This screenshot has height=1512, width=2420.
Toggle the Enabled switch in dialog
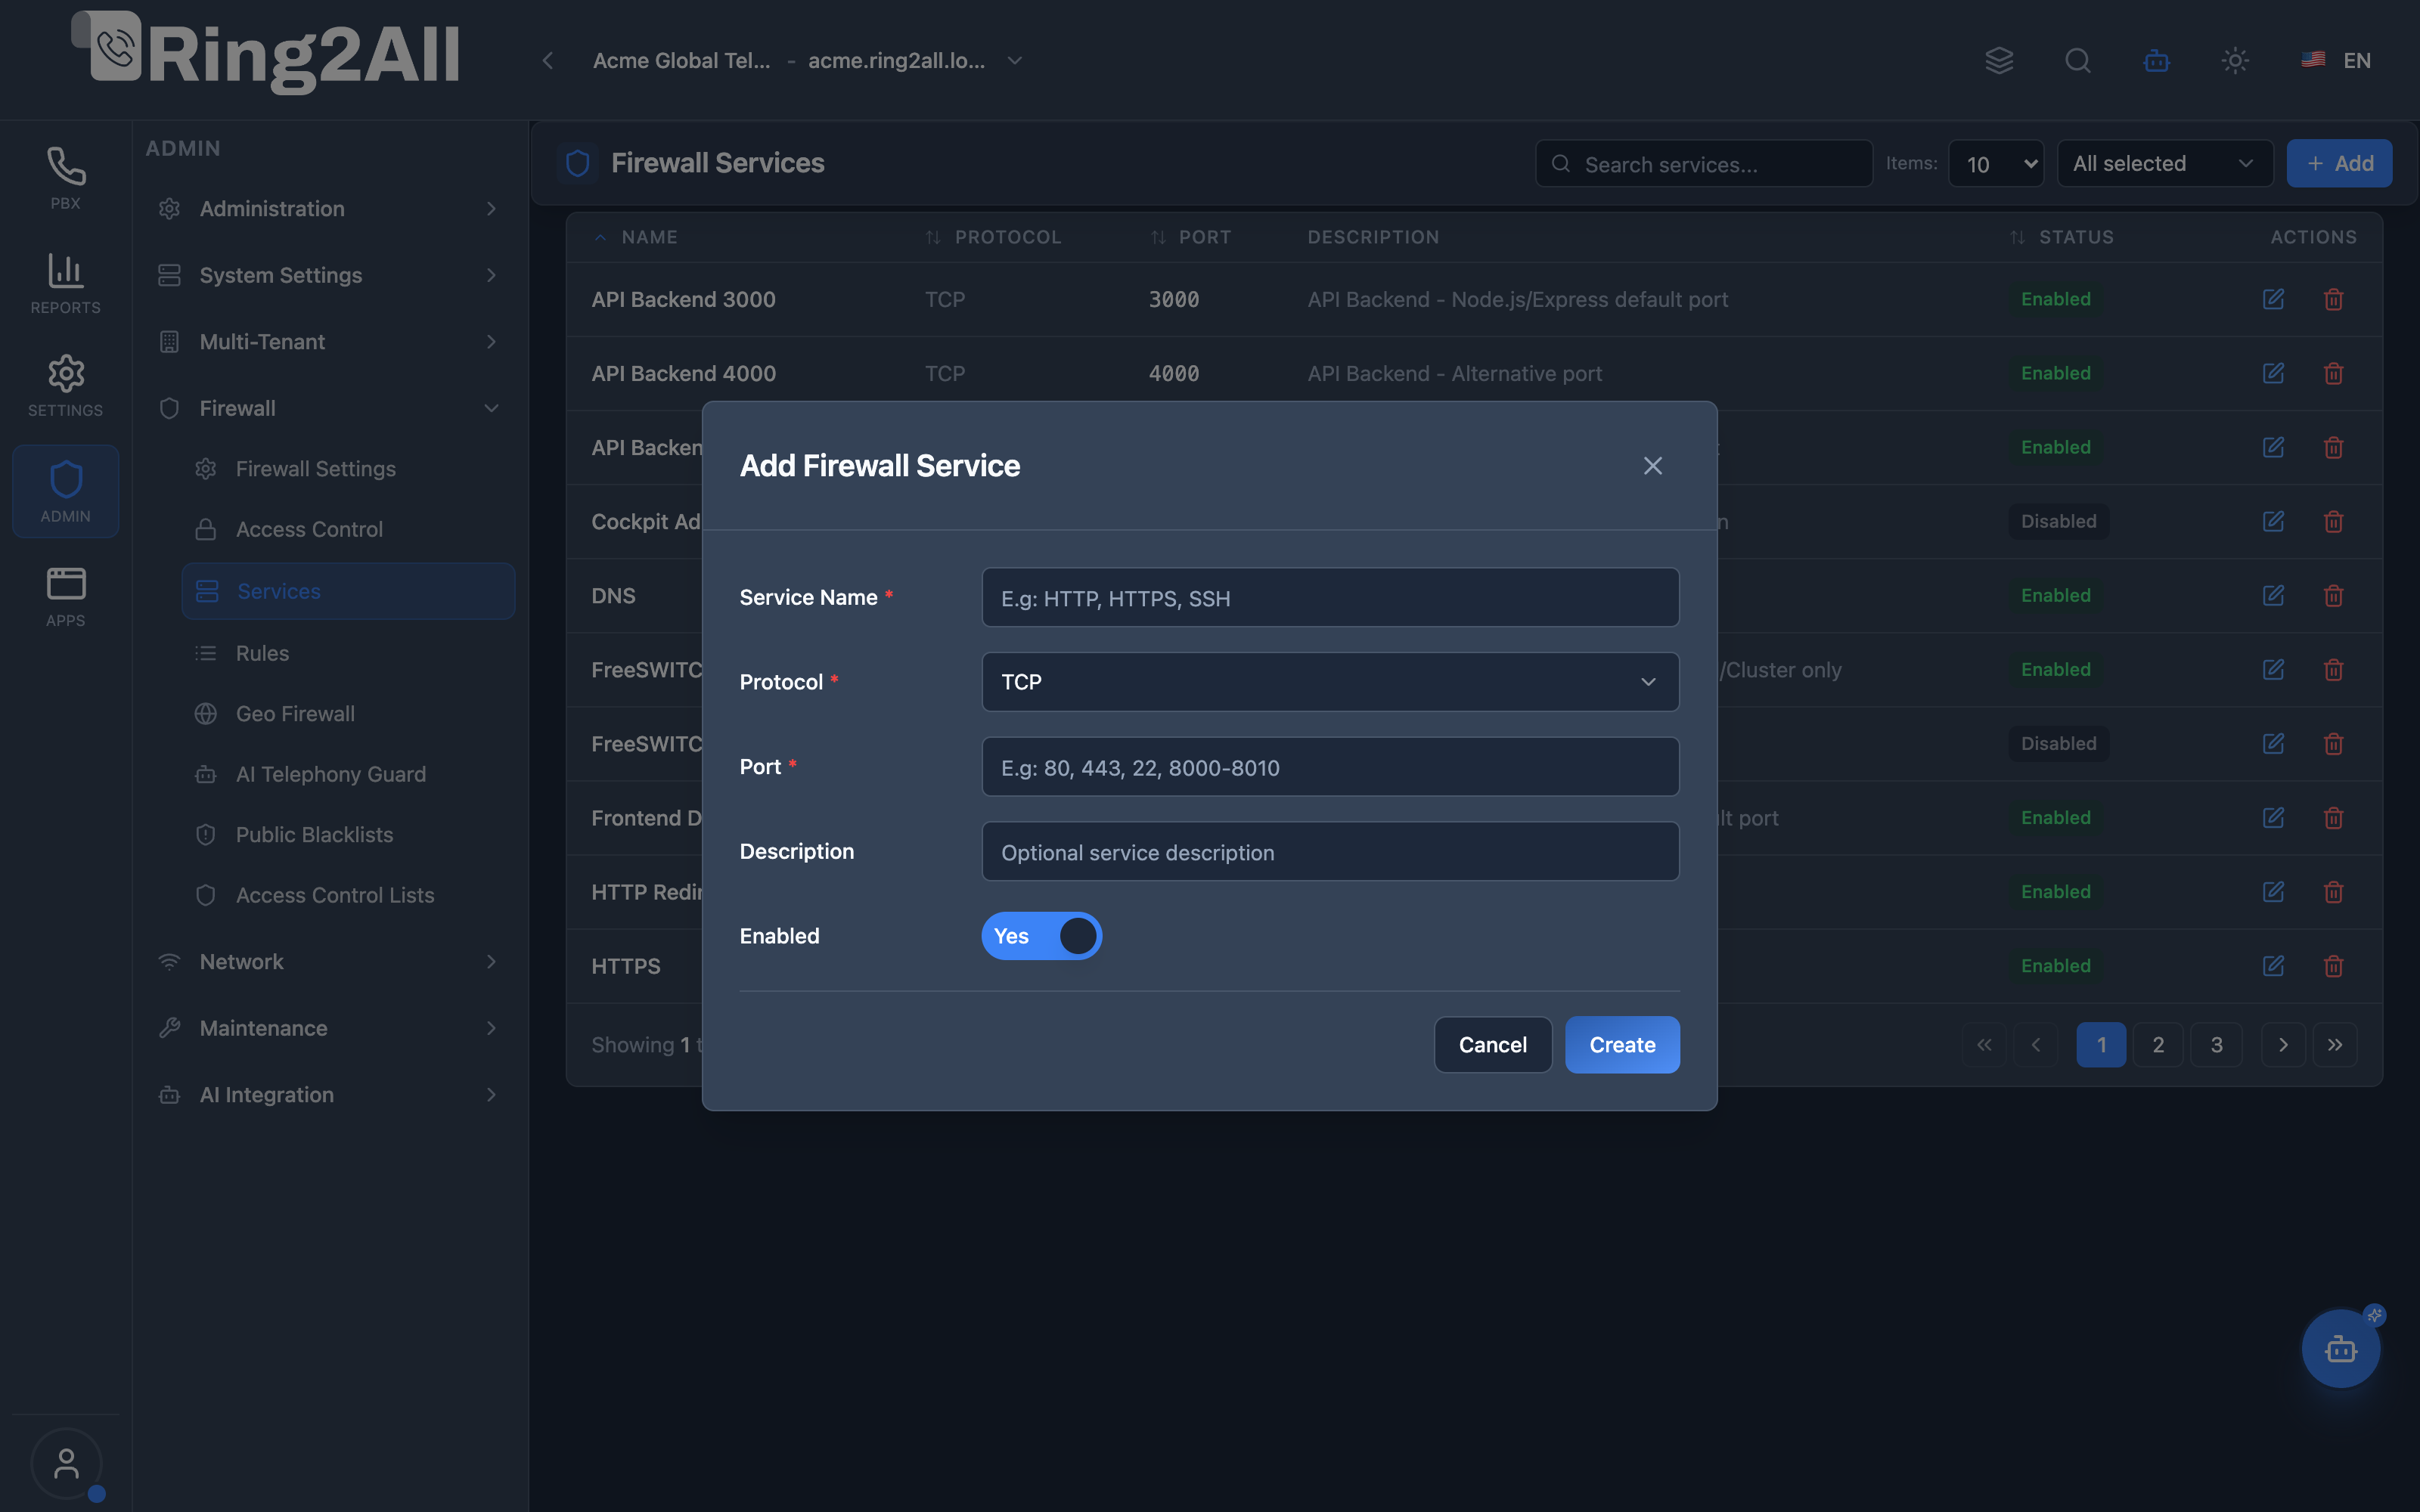pos(1041,936)
